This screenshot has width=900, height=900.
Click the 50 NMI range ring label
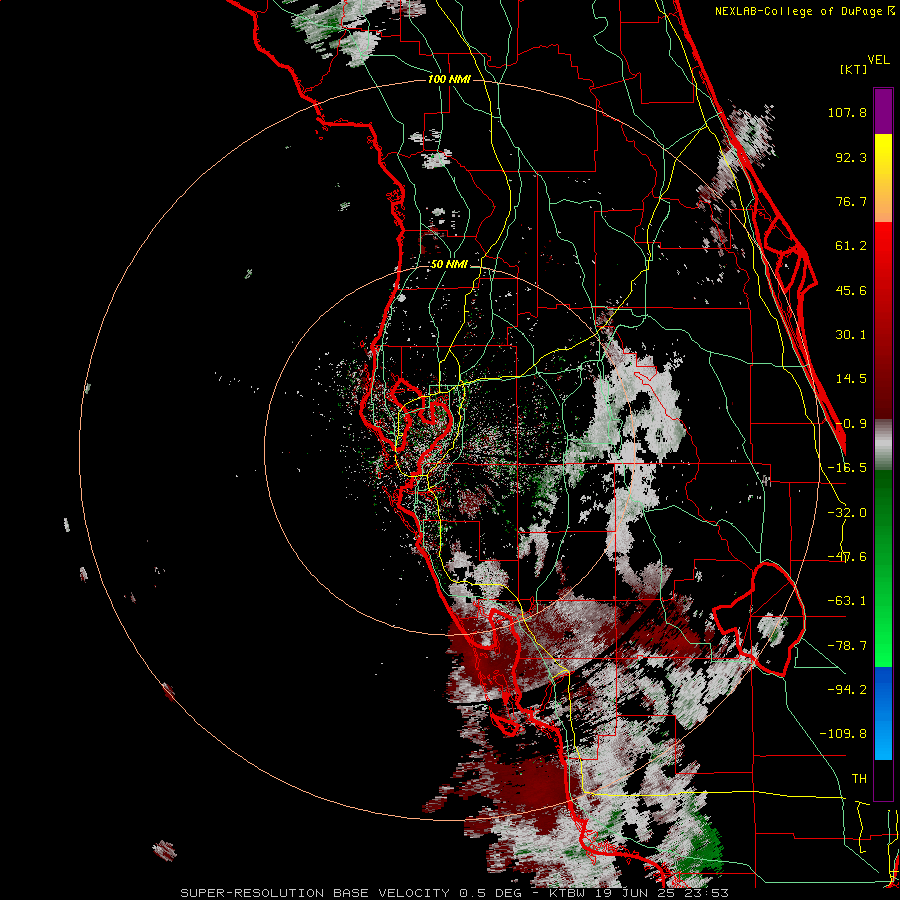tap(449, 265)
